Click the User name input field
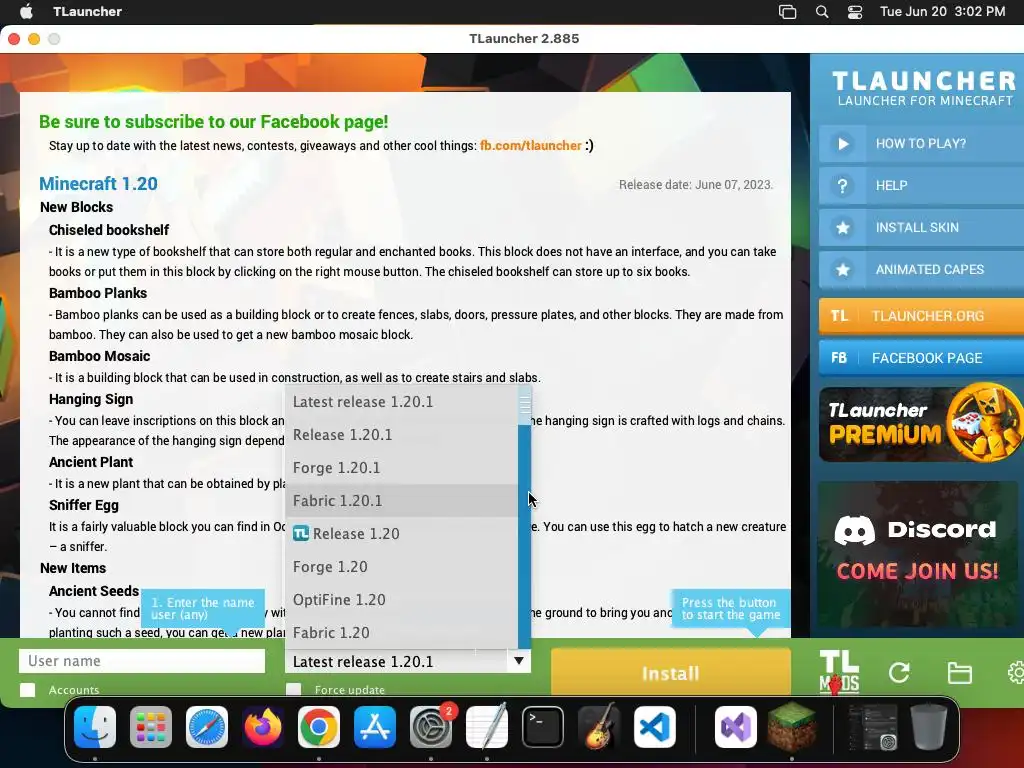This screenshot has width=1024, height=768. tap(142, 661)
